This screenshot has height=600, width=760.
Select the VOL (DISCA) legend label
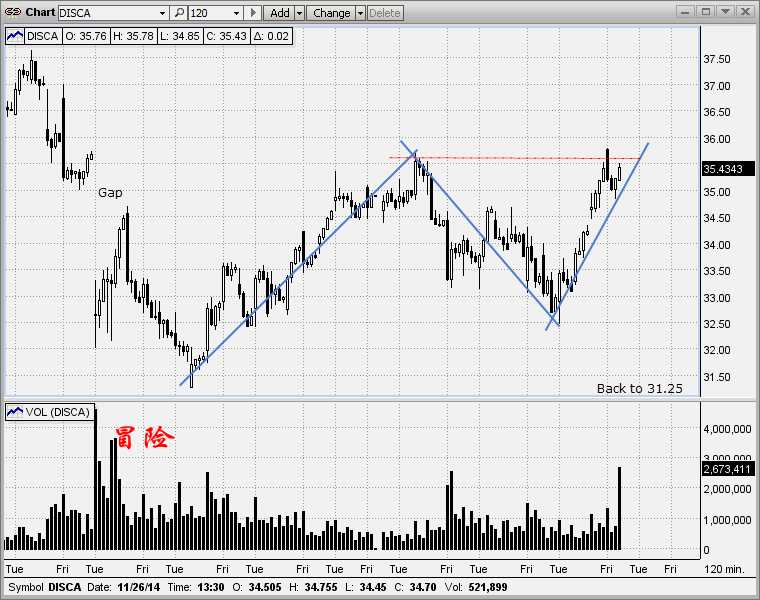58,412
